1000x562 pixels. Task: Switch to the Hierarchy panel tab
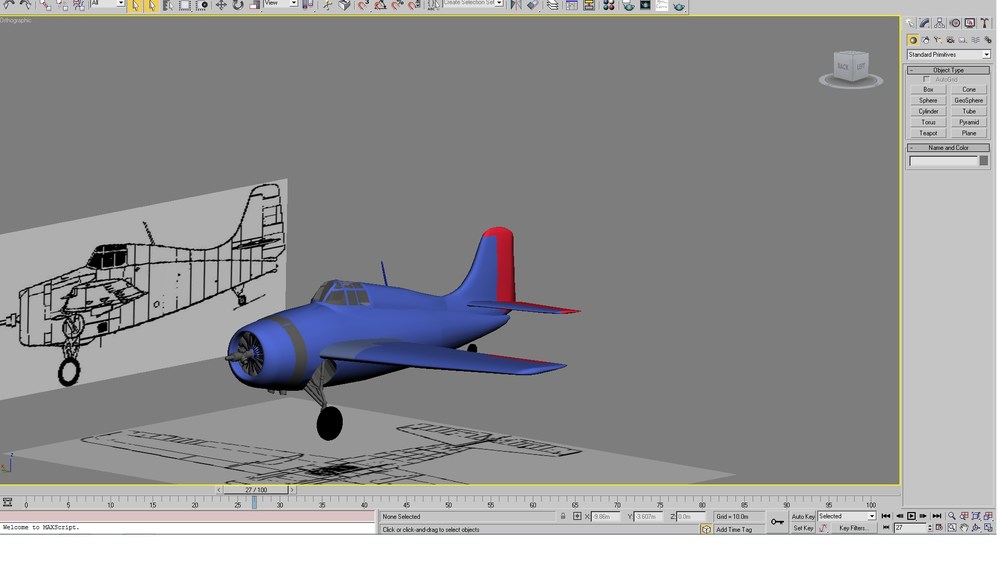[940, 24]
